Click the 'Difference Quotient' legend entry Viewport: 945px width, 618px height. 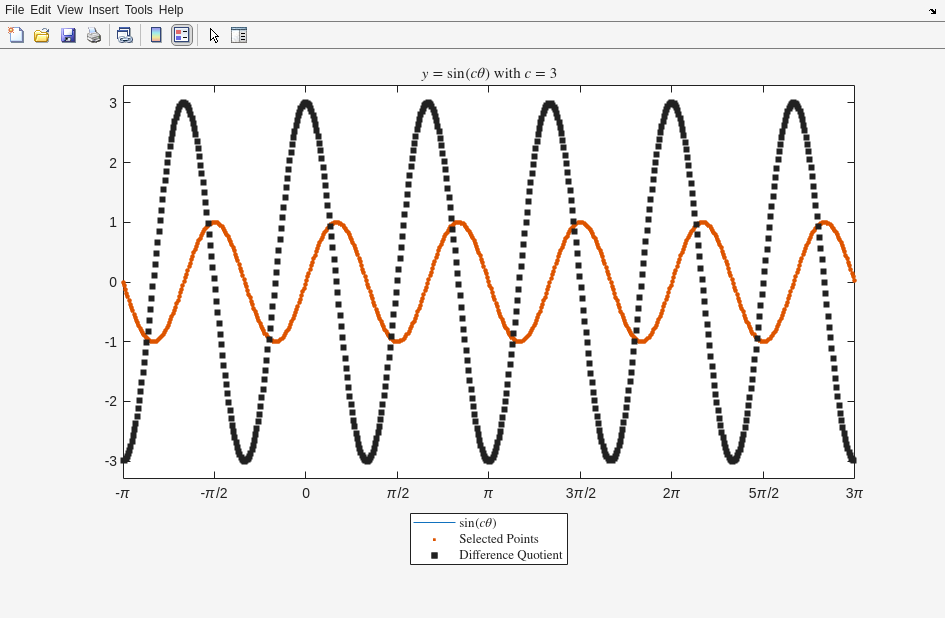click(510, 555)
